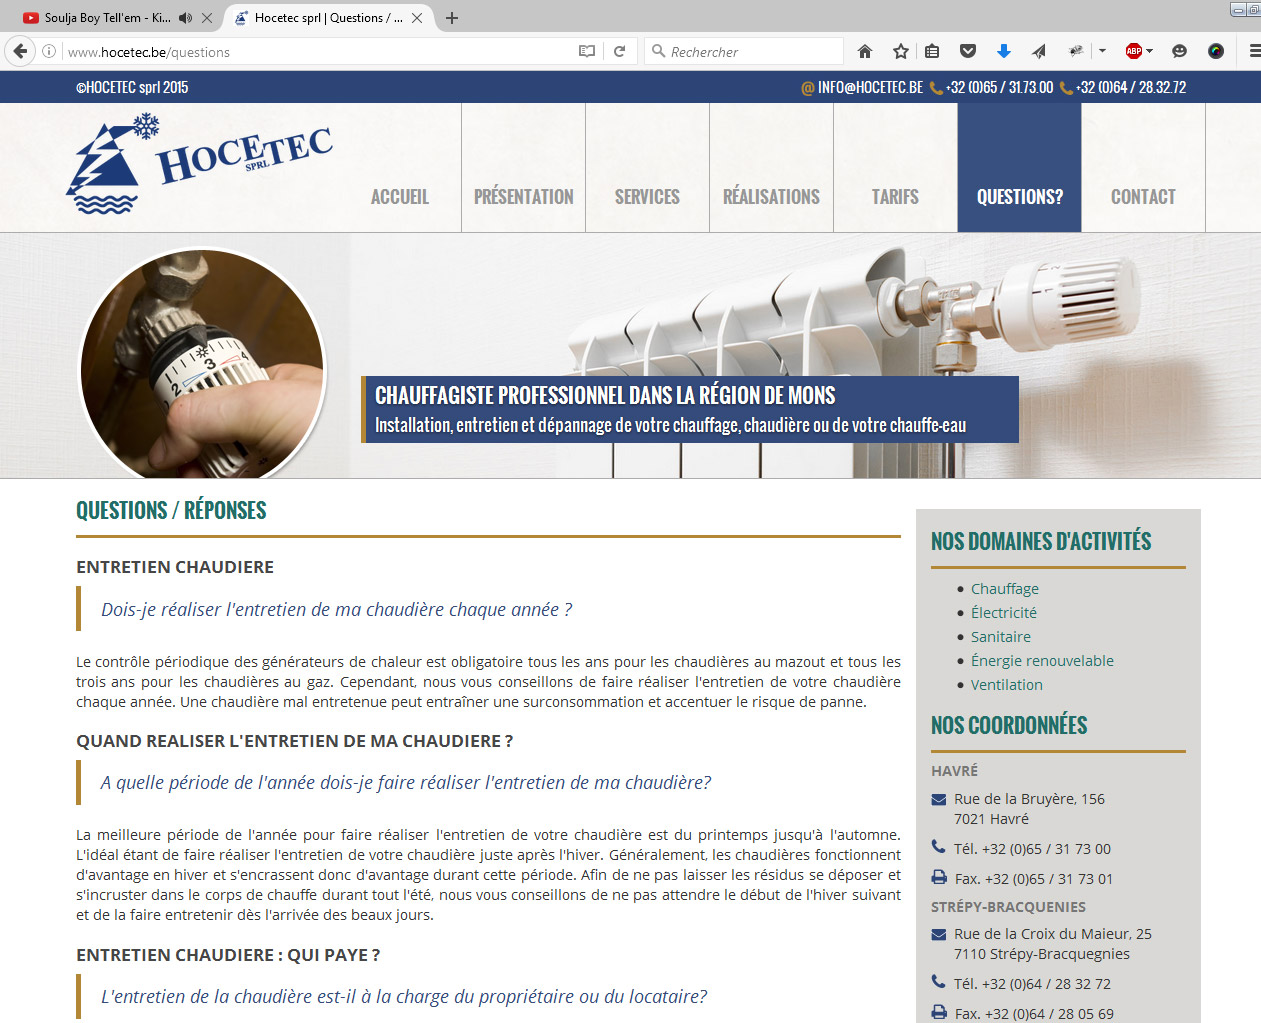Click phone icon beside Tél. +32 (0)65 / 31 73 00
The width and height of the screenshot is (1261, 1023).
click(x=938, y=847)
